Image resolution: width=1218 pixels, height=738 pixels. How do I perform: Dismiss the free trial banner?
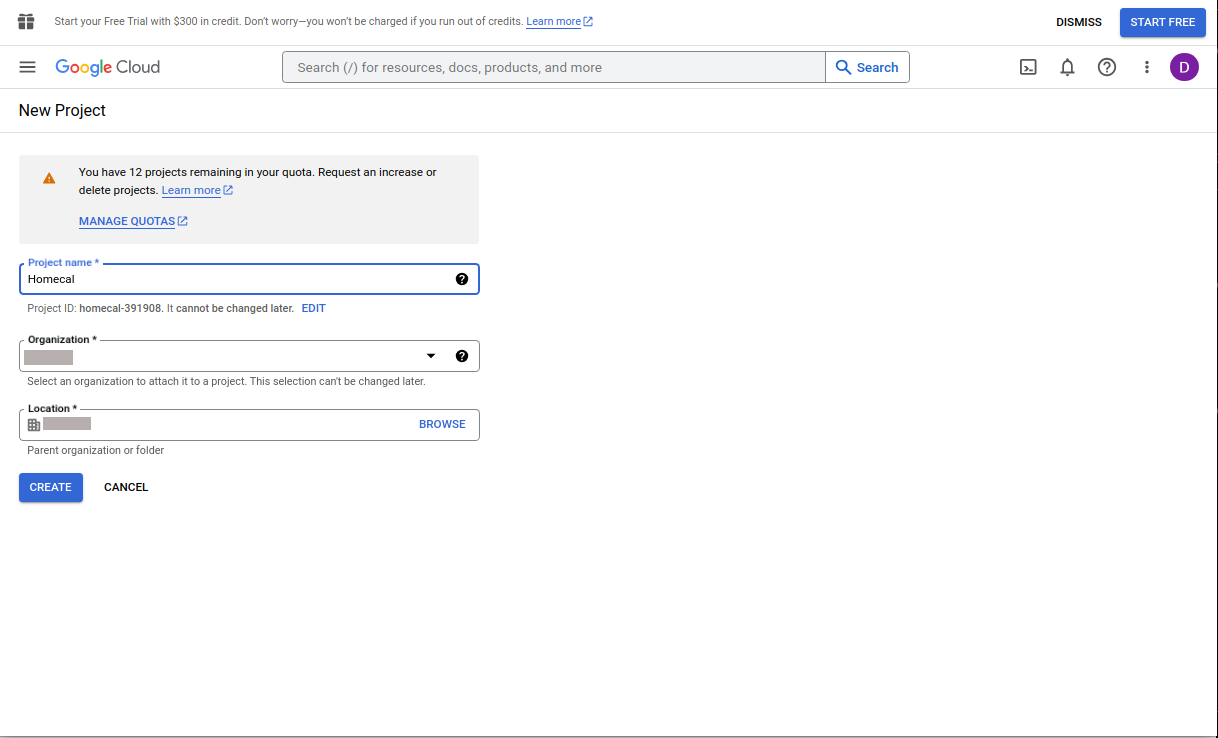(x=1079, y=21)
